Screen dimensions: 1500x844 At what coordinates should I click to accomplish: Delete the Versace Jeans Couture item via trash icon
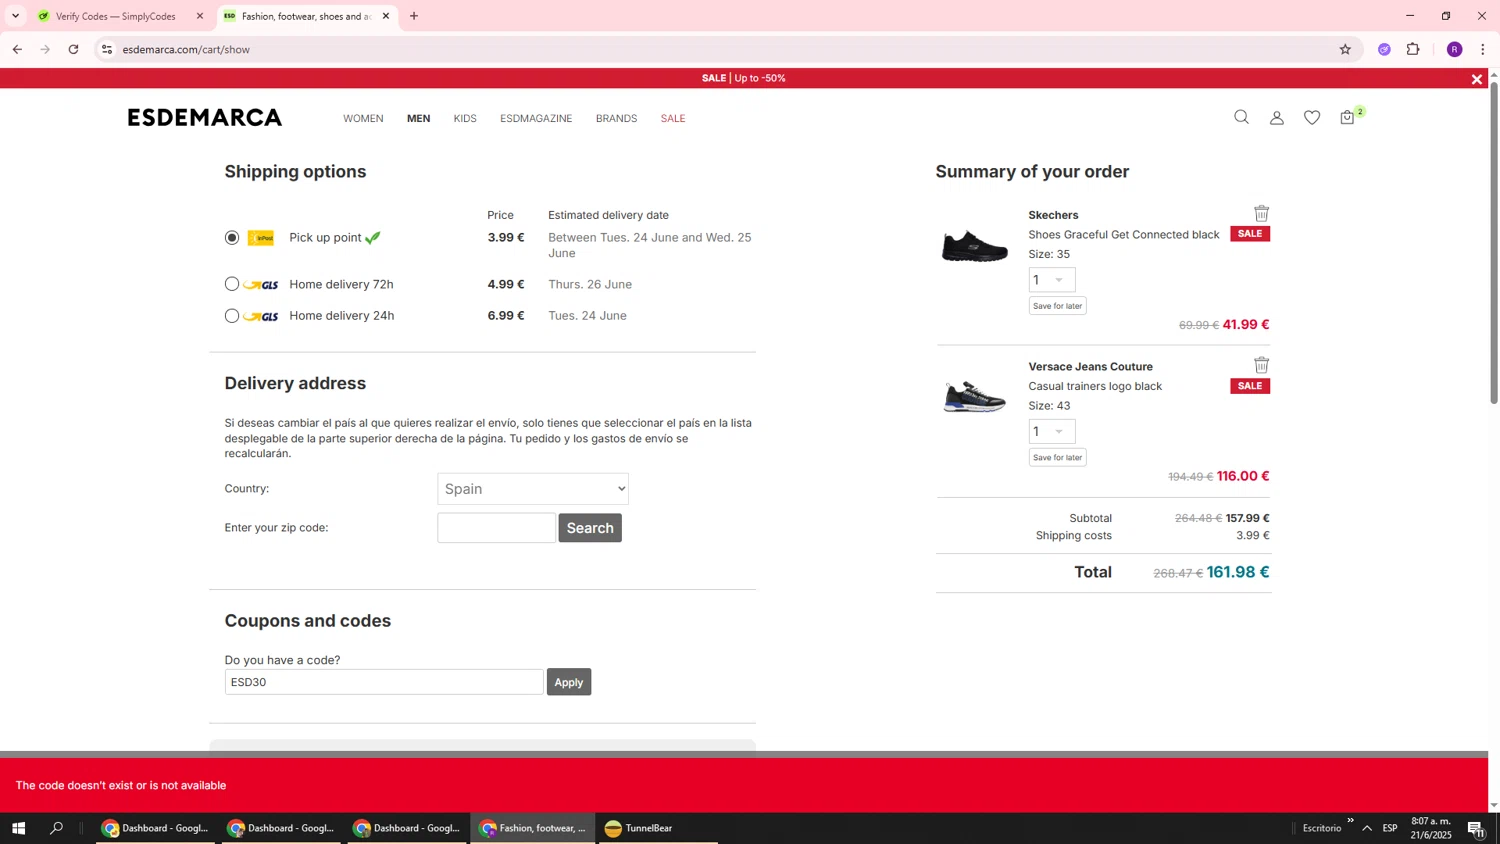point(1262,365)
